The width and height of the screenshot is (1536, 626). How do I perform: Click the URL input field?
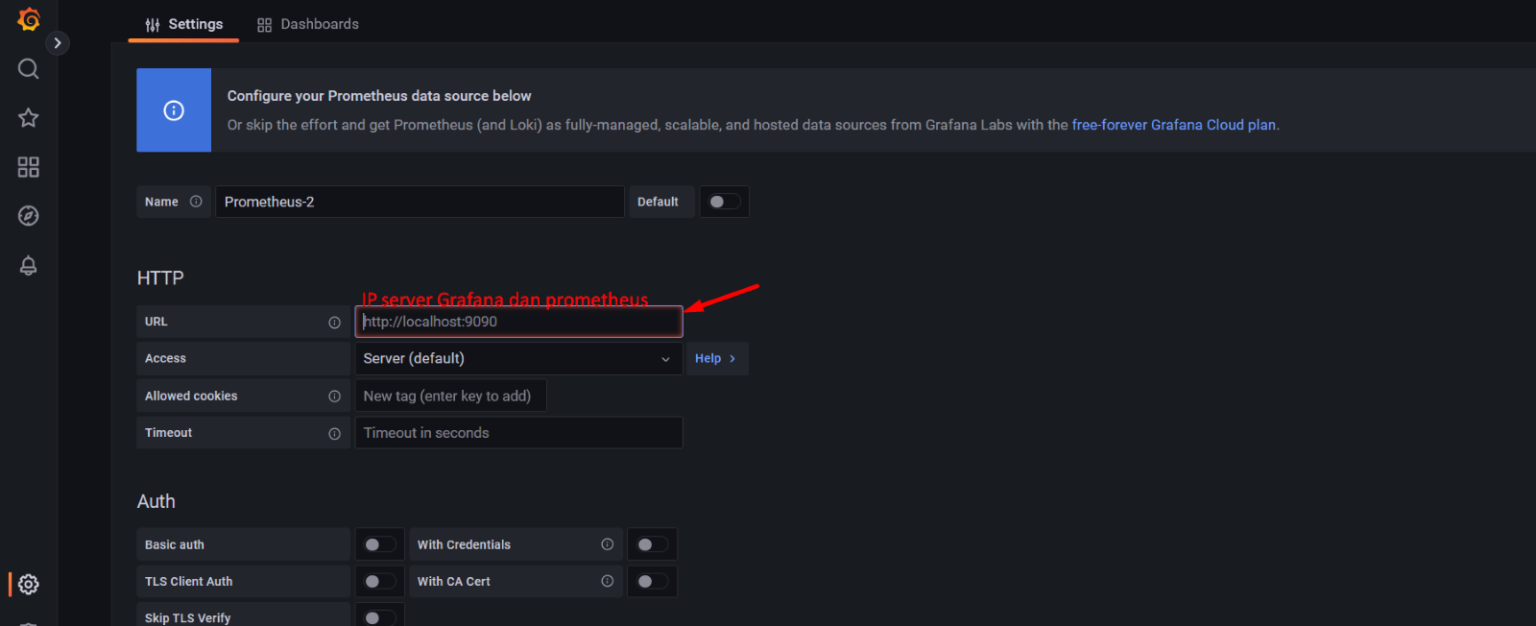tap(518, 322)
